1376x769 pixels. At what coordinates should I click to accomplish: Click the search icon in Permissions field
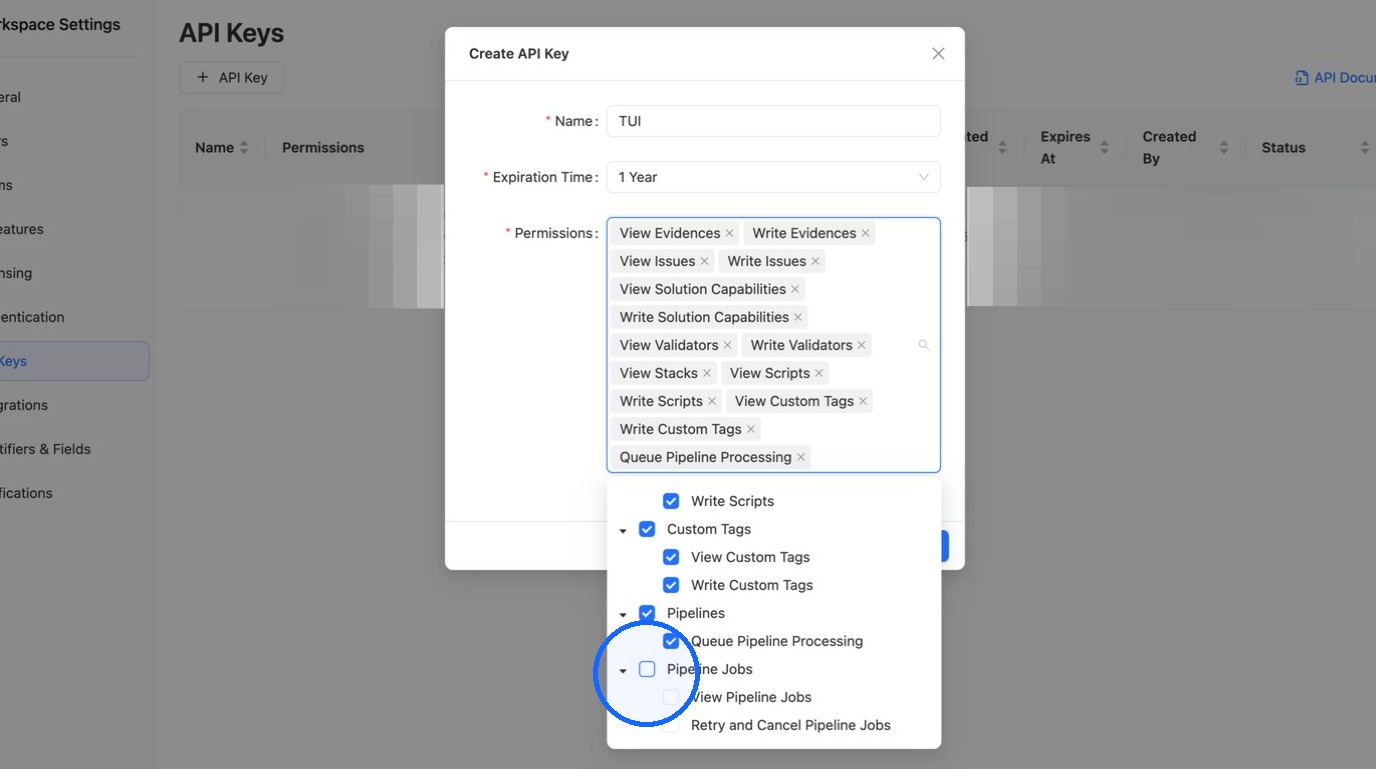click(923, 345)
